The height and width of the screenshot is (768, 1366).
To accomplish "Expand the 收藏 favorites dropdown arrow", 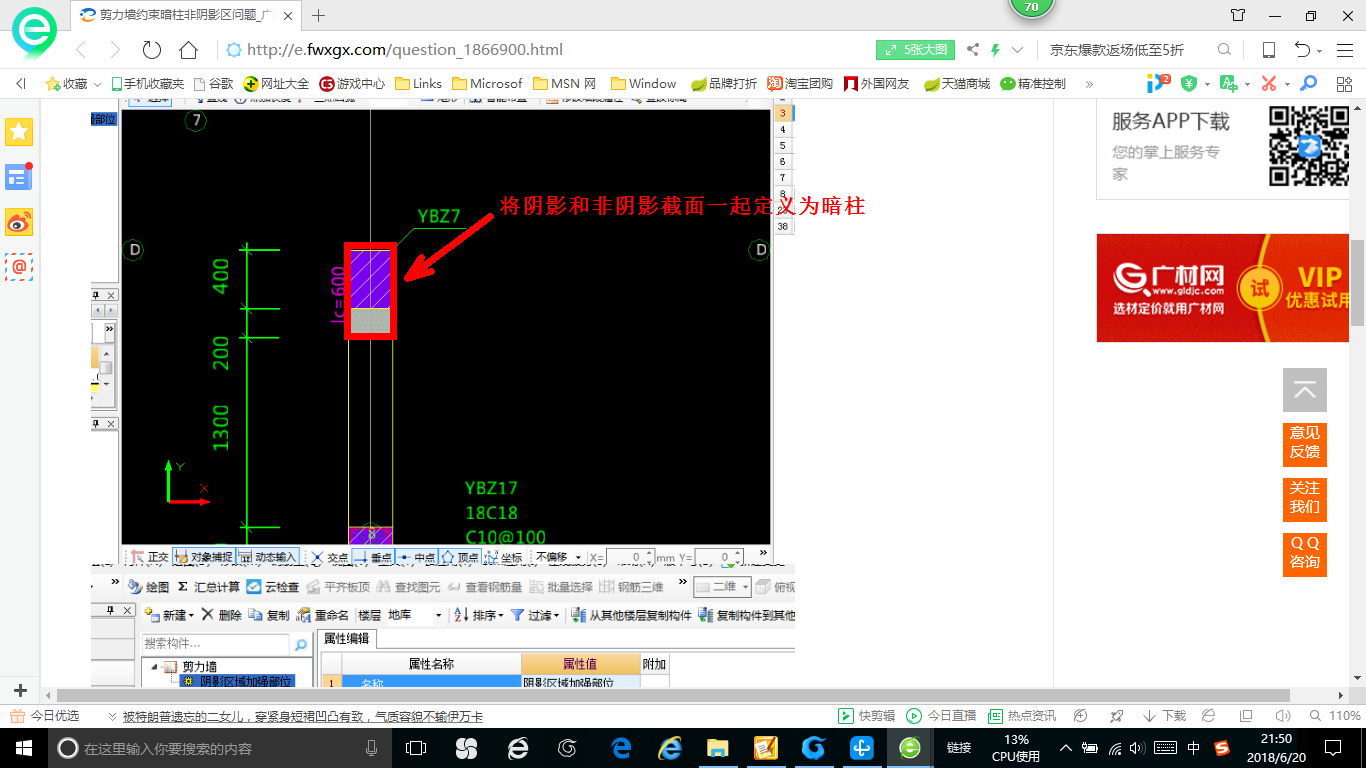I will pos(97,84).
